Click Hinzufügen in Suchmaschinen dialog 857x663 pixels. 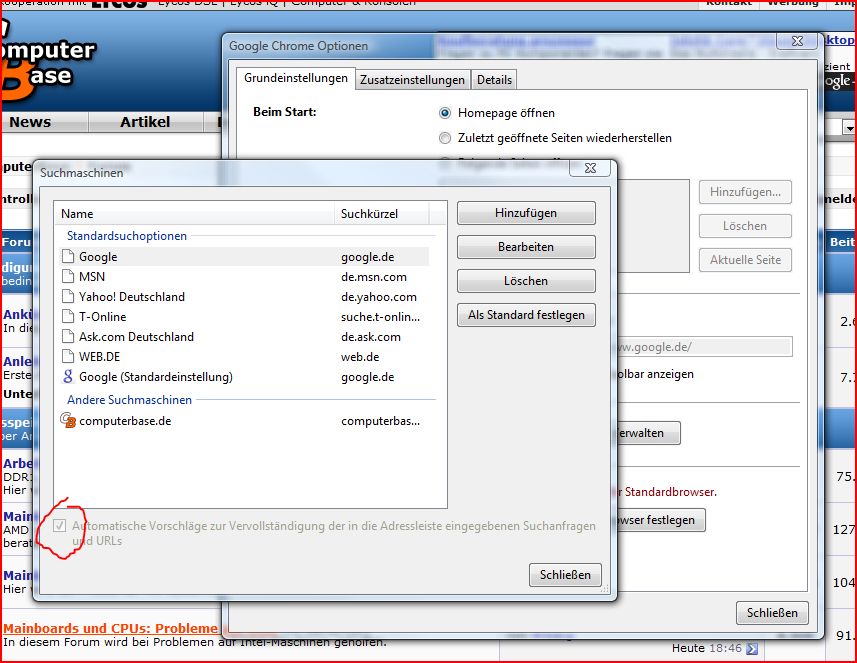point(526,213)
